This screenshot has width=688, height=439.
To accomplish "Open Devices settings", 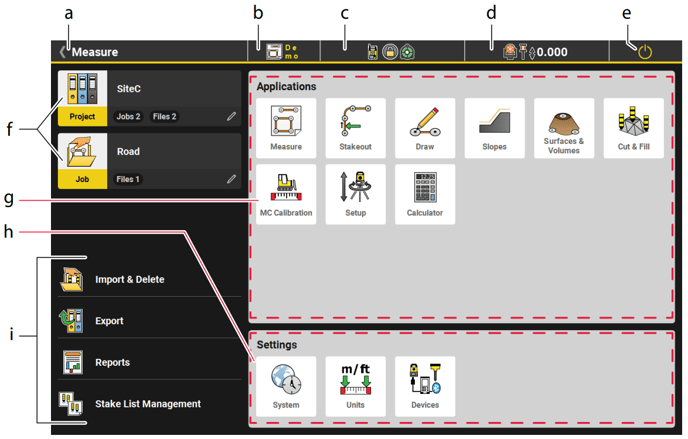I will tap(425, 386).
